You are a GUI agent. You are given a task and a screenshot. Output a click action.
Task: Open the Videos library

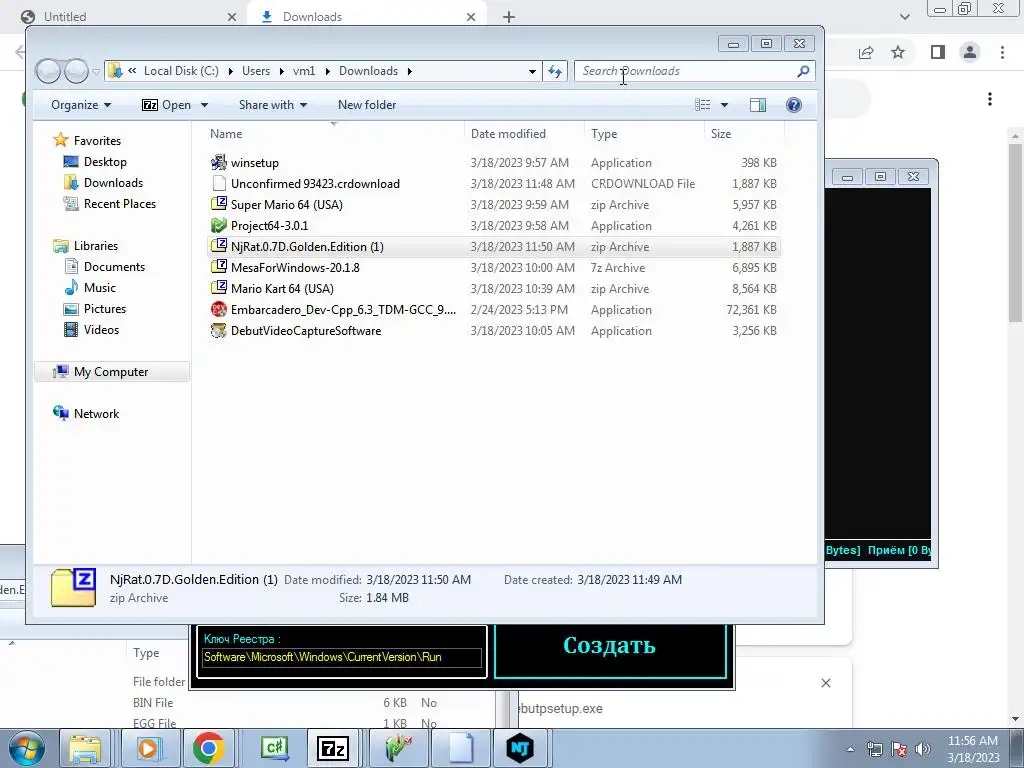click(x=101, y=330)
